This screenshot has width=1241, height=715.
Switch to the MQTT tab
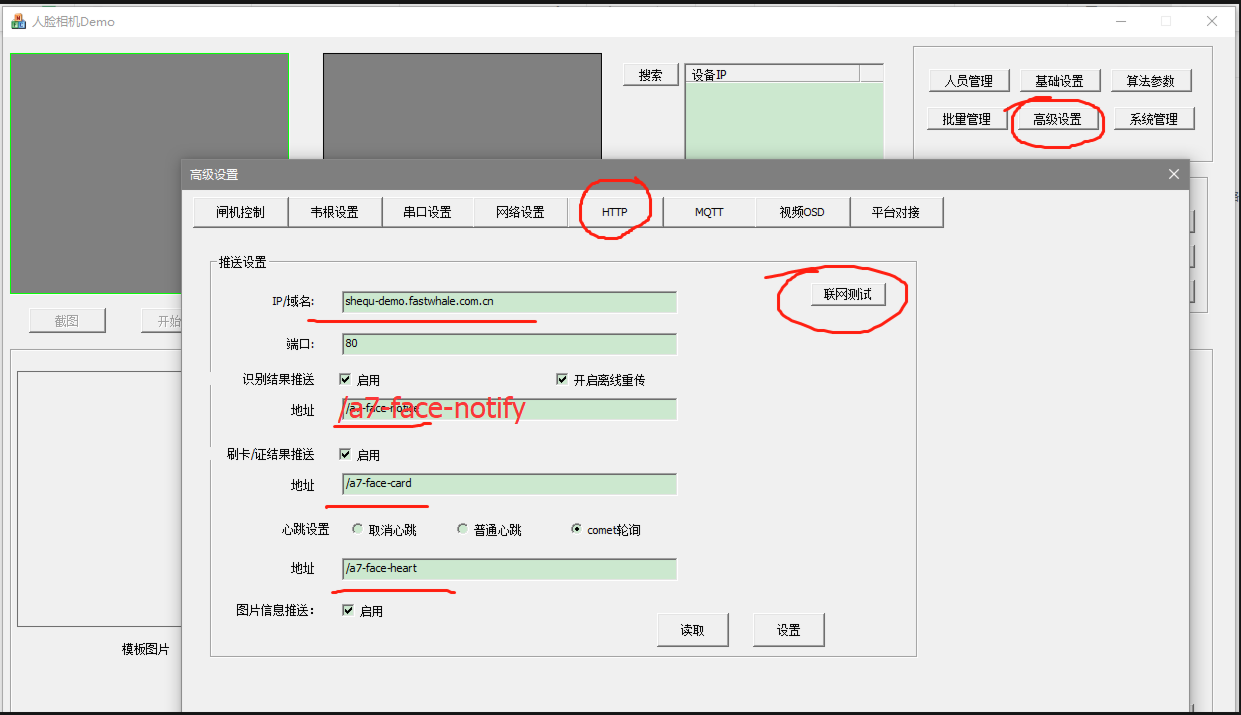coord(709,212)
